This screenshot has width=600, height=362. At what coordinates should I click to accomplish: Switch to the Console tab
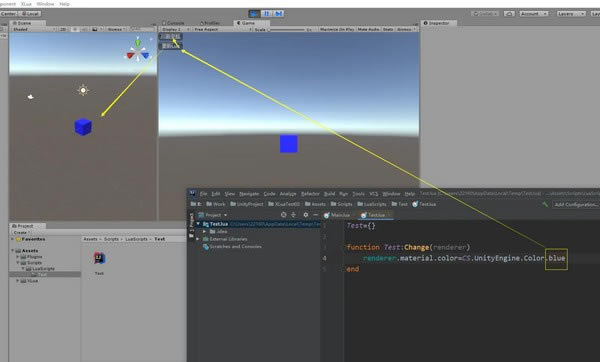pos(173,23)
